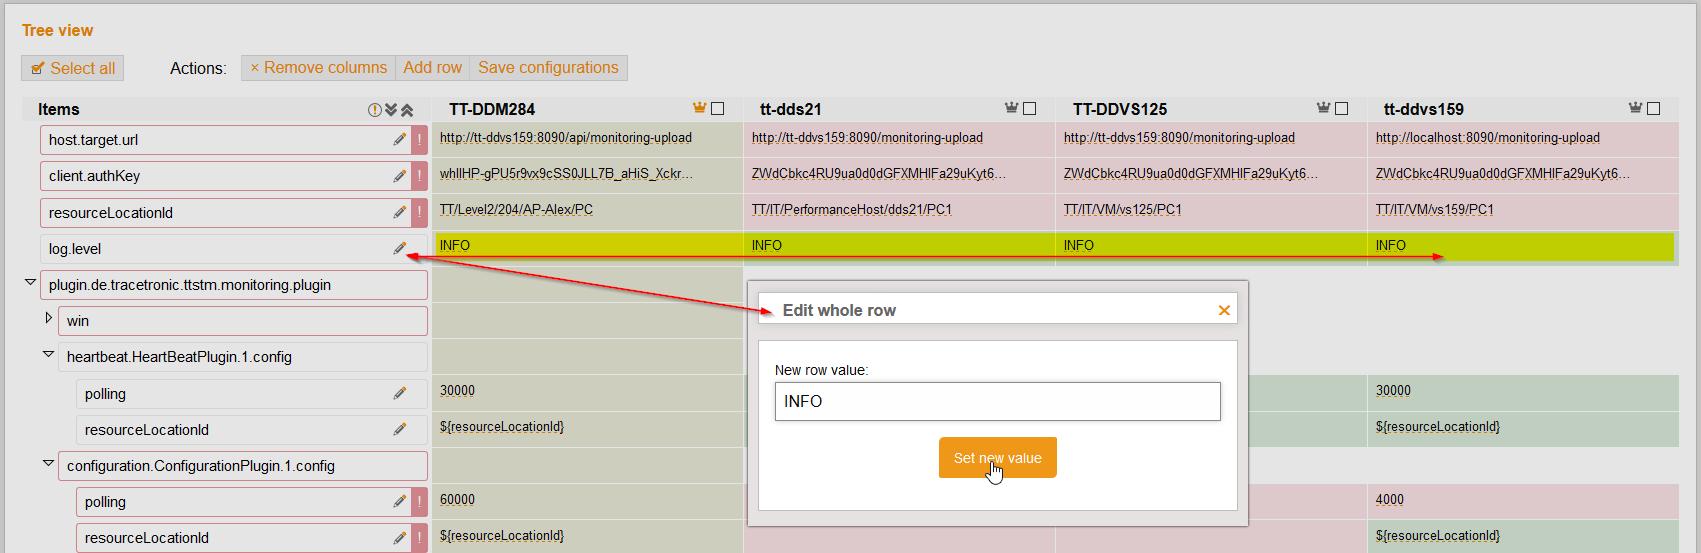Click the pencil edit icon on log.level row

(400, 249)
